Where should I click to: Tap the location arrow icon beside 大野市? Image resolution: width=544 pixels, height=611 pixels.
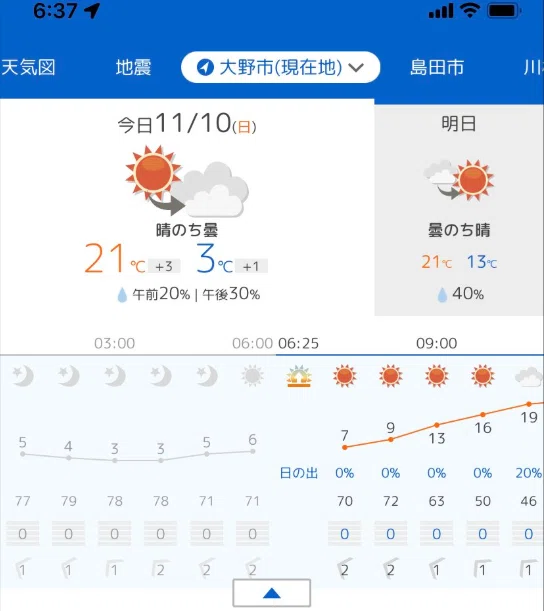pos(205,67)
